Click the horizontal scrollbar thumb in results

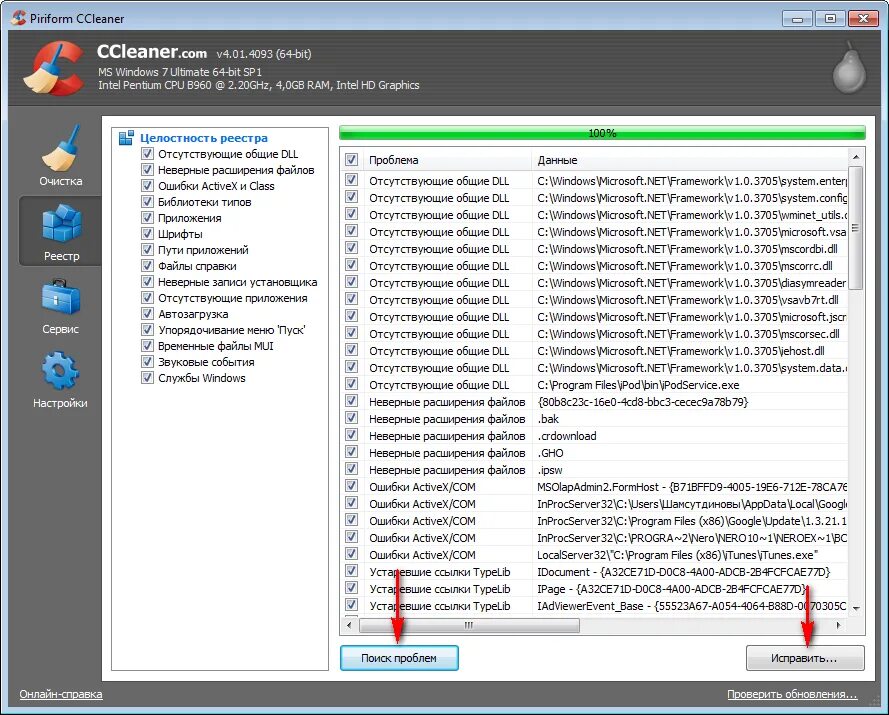tap(469, 625)
